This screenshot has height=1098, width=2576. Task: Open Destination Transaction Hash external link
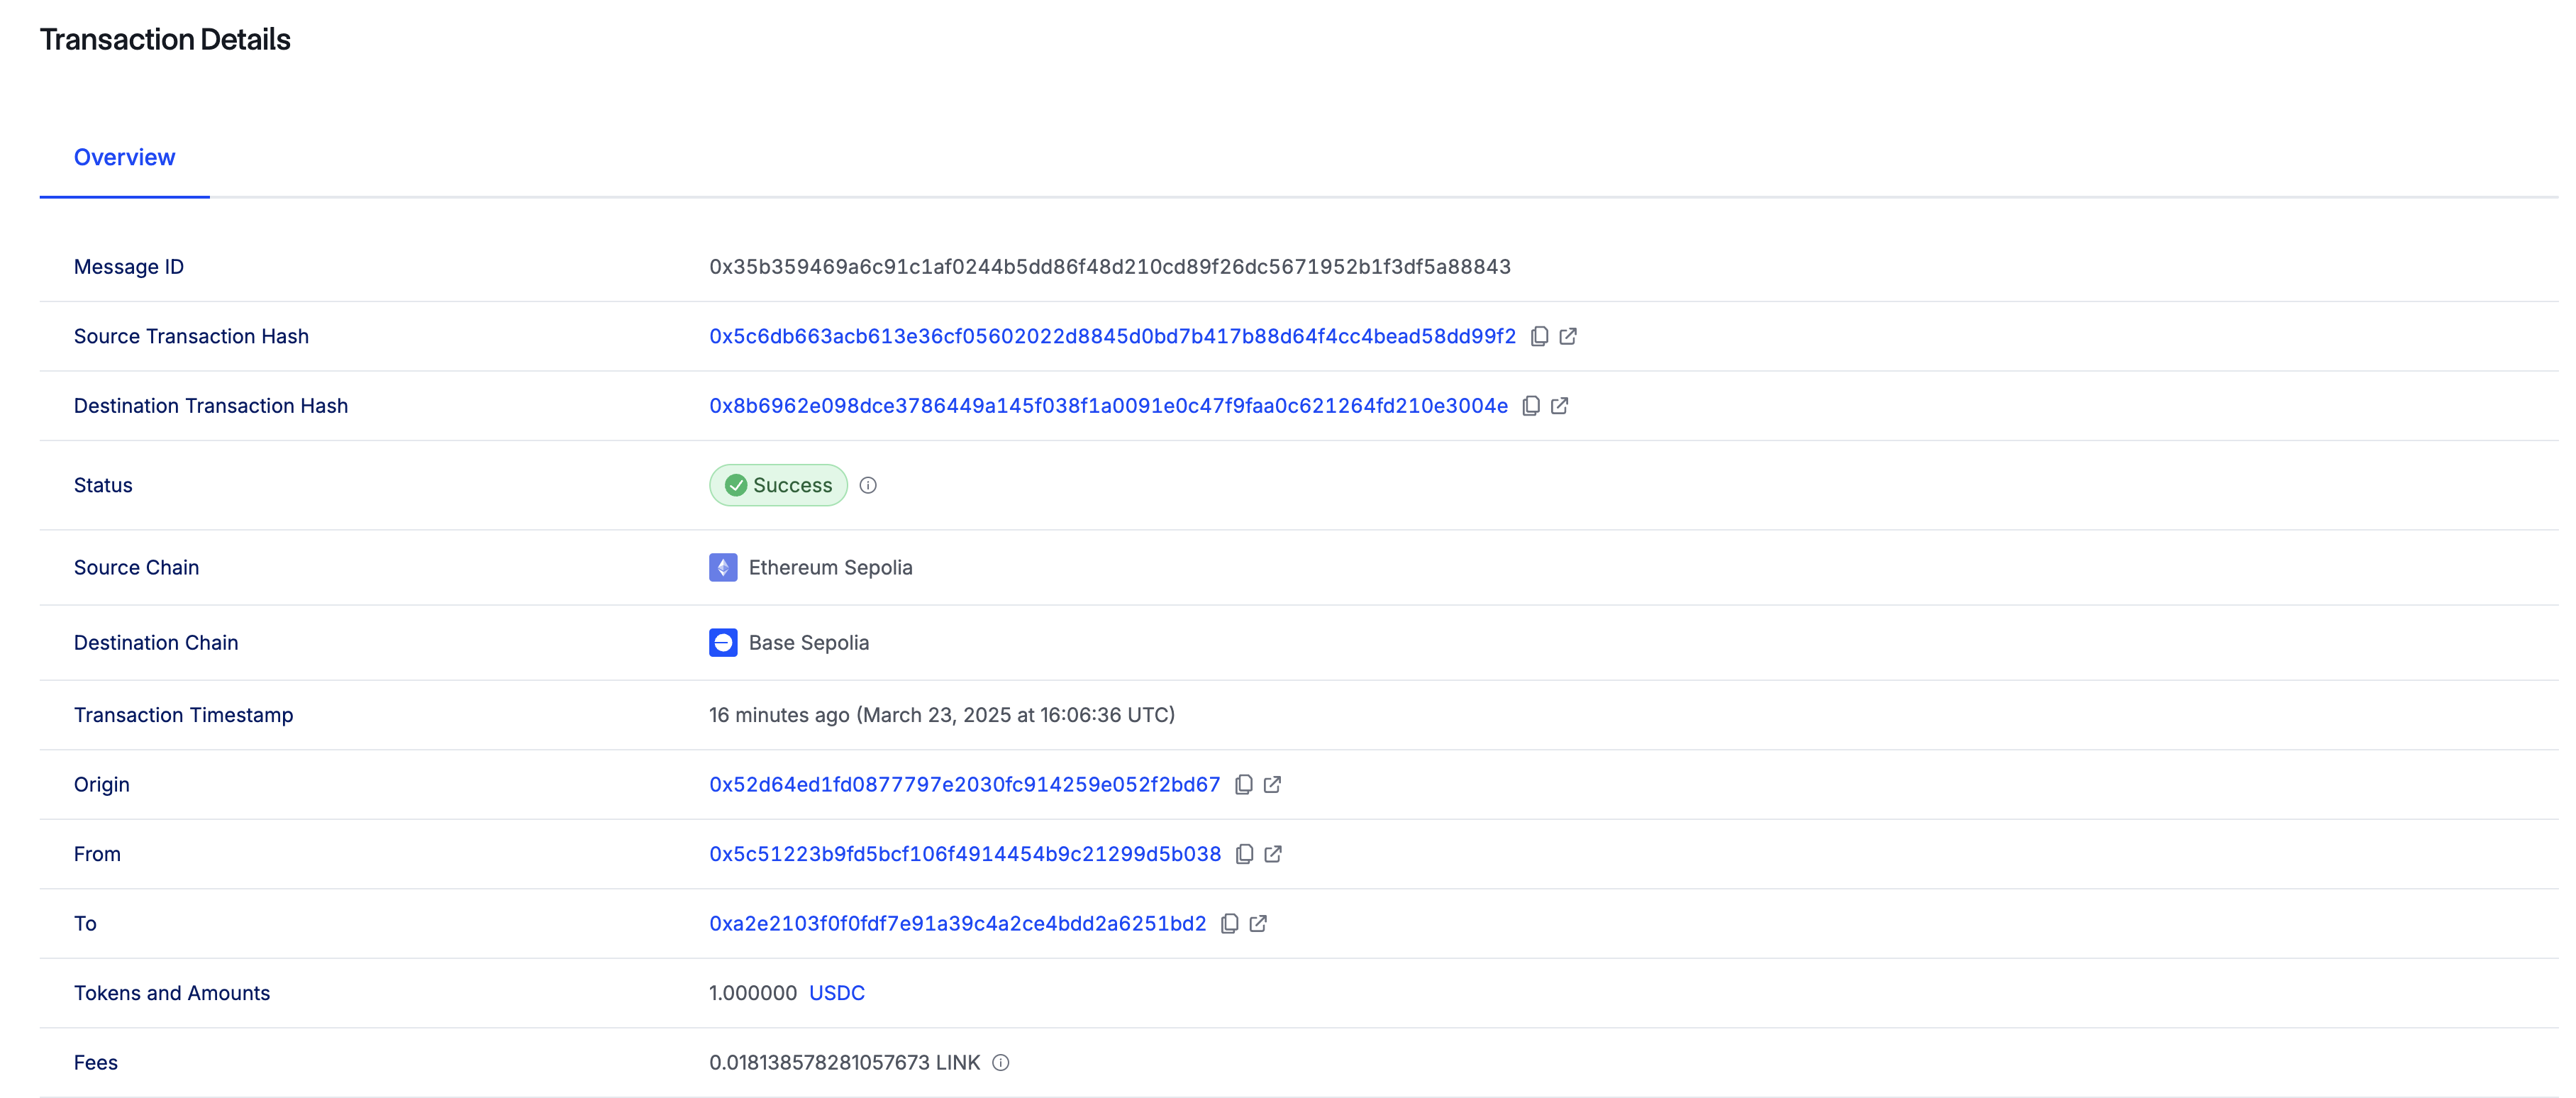(1559, 406)
